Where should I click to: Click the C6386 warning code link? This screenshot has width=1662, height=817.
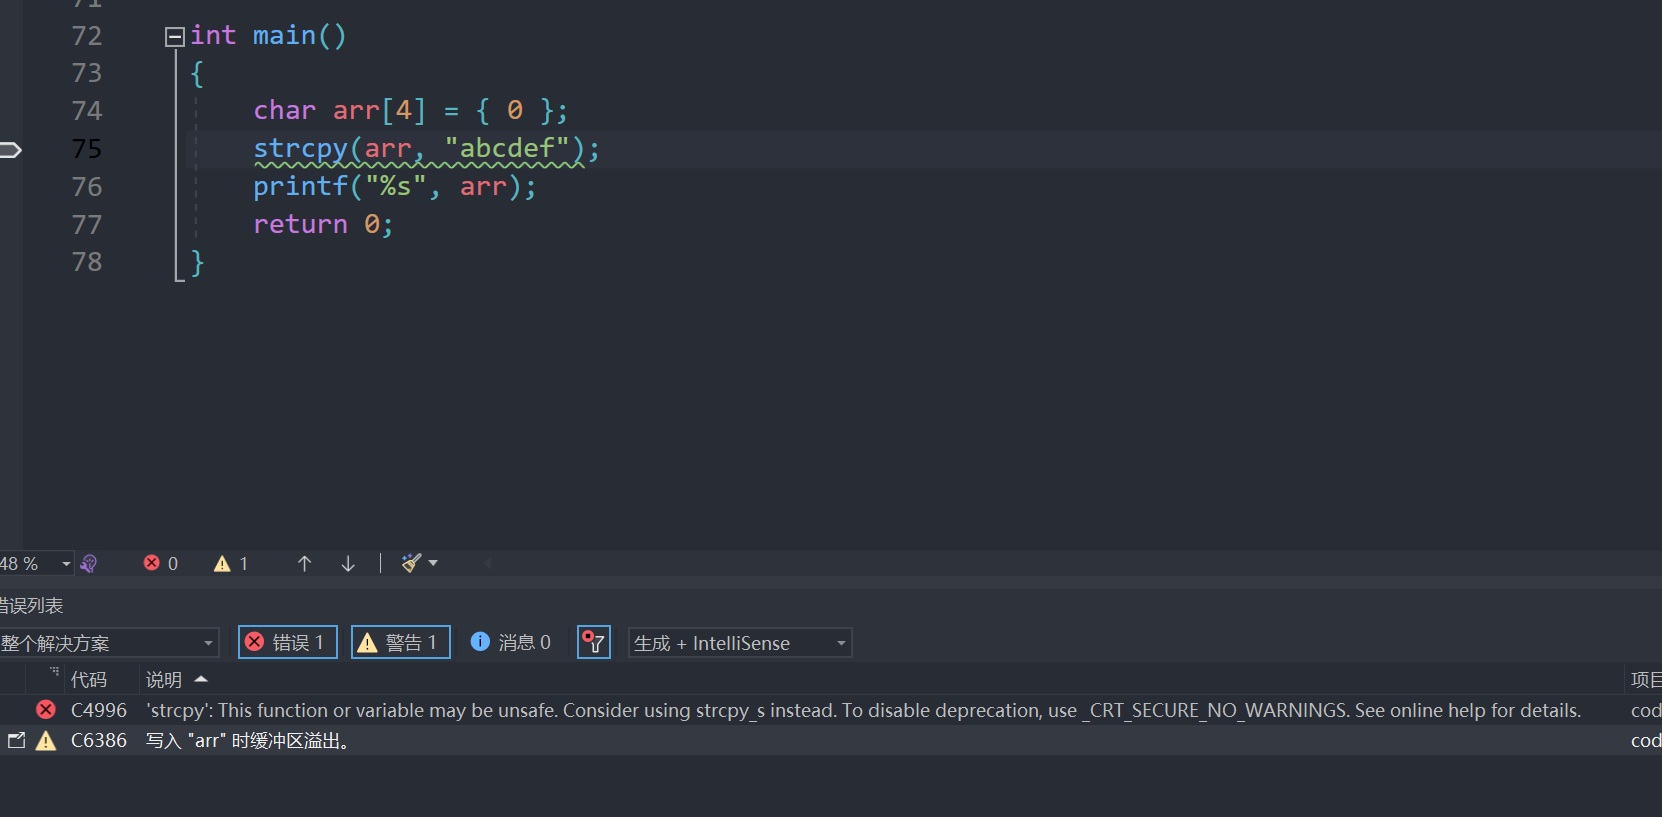tap(99, 740)
